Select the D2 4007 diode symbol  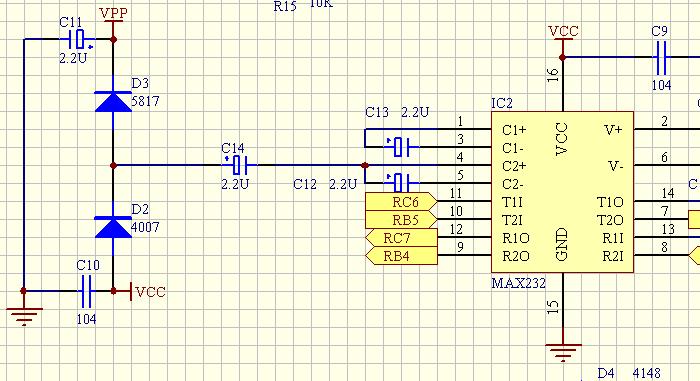(113, 227)
